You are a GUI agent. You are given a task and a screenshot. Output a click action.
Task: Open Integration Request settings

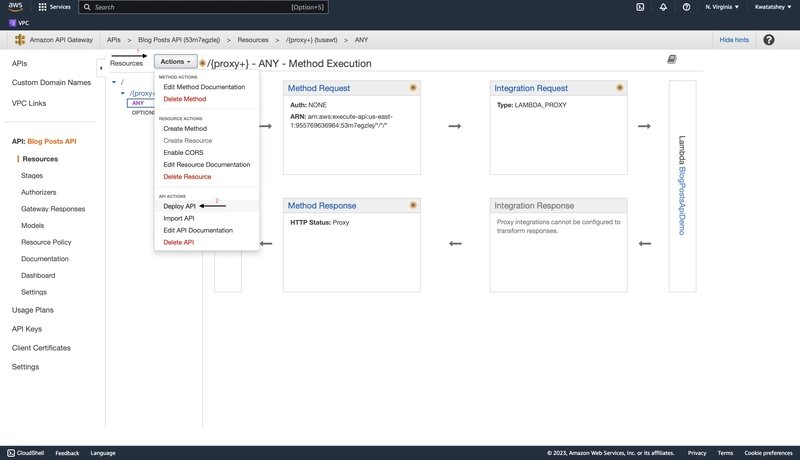coord(531,88)
